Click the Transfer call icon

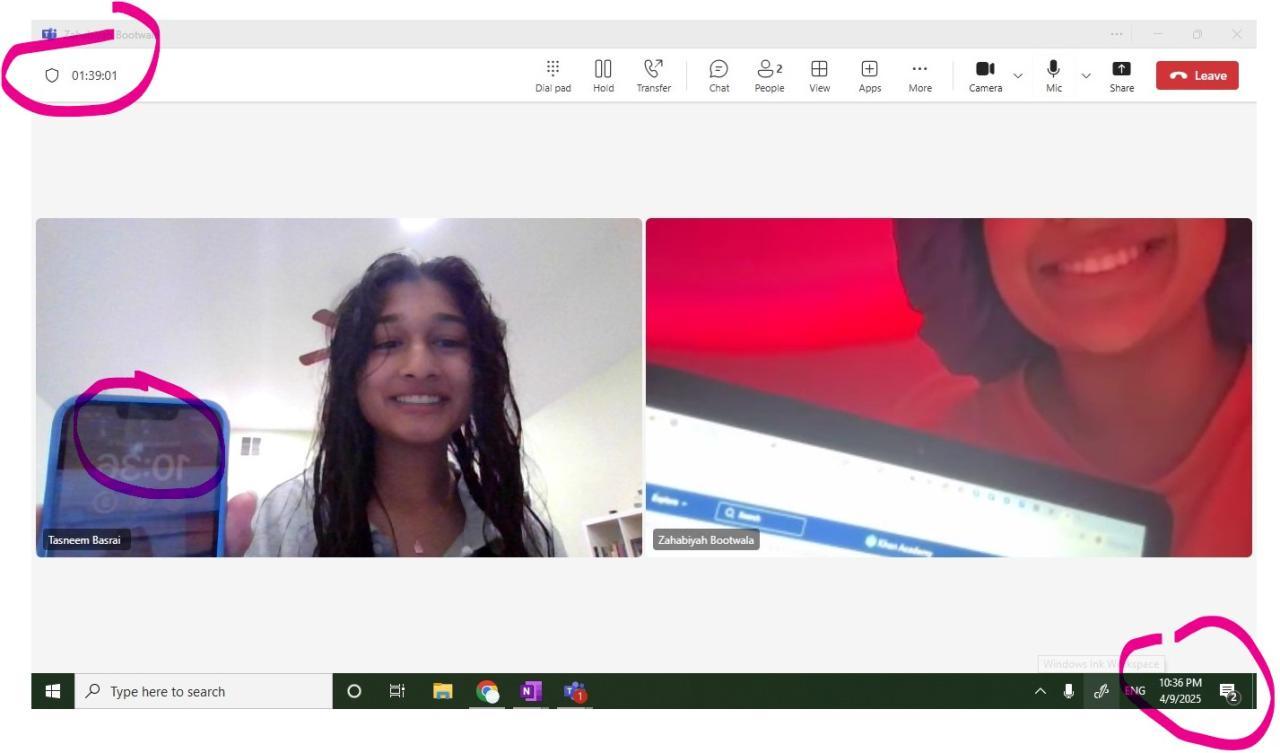(x=654, y=75)
